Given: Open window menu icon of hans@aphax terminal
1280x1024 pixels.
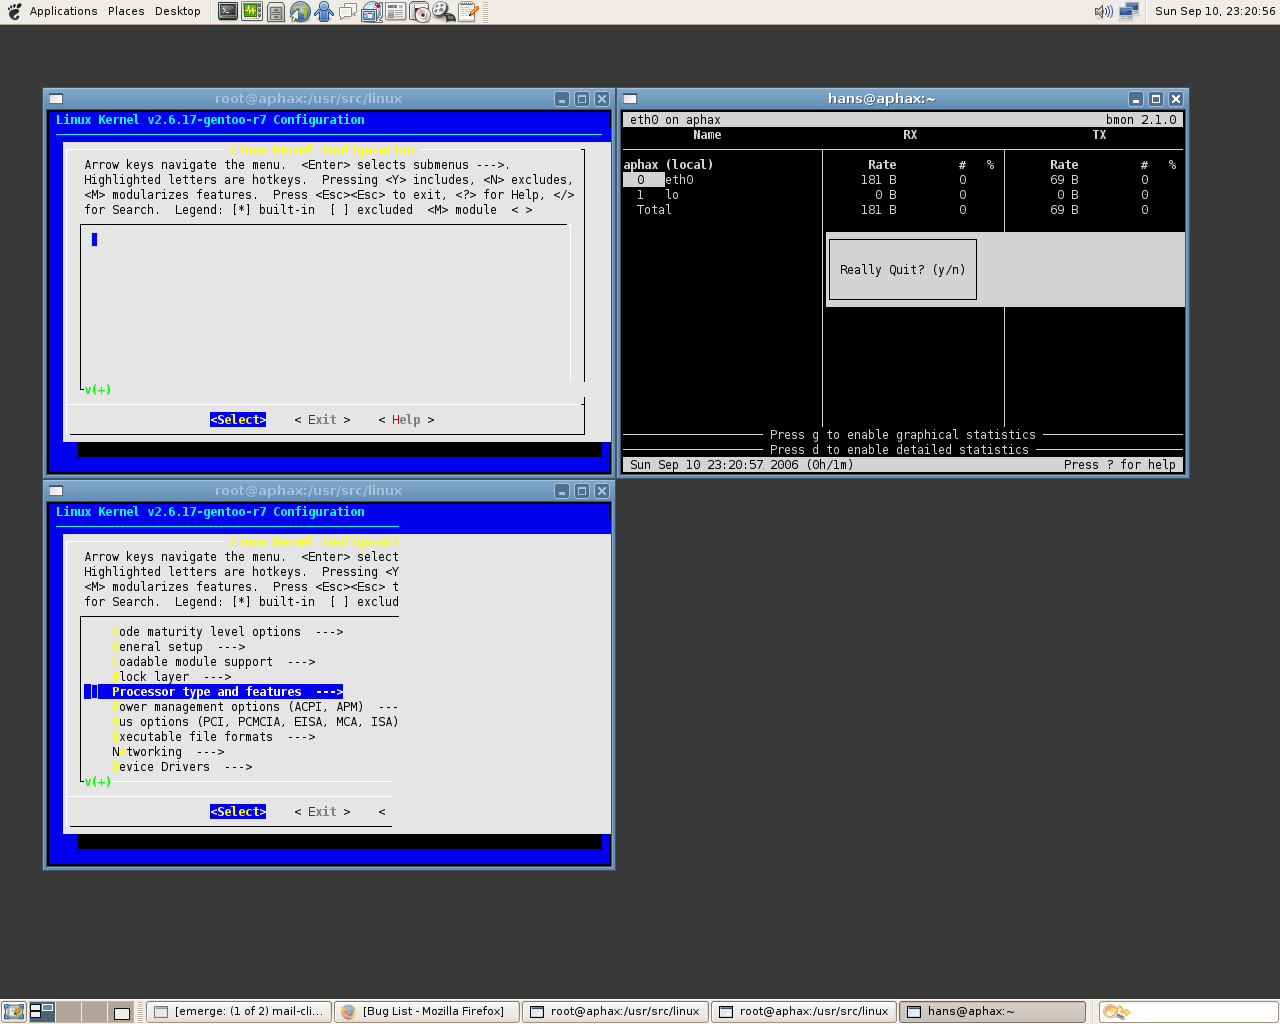Looking at the screenshot, I should pyautogui.click(x=630, y=99).
